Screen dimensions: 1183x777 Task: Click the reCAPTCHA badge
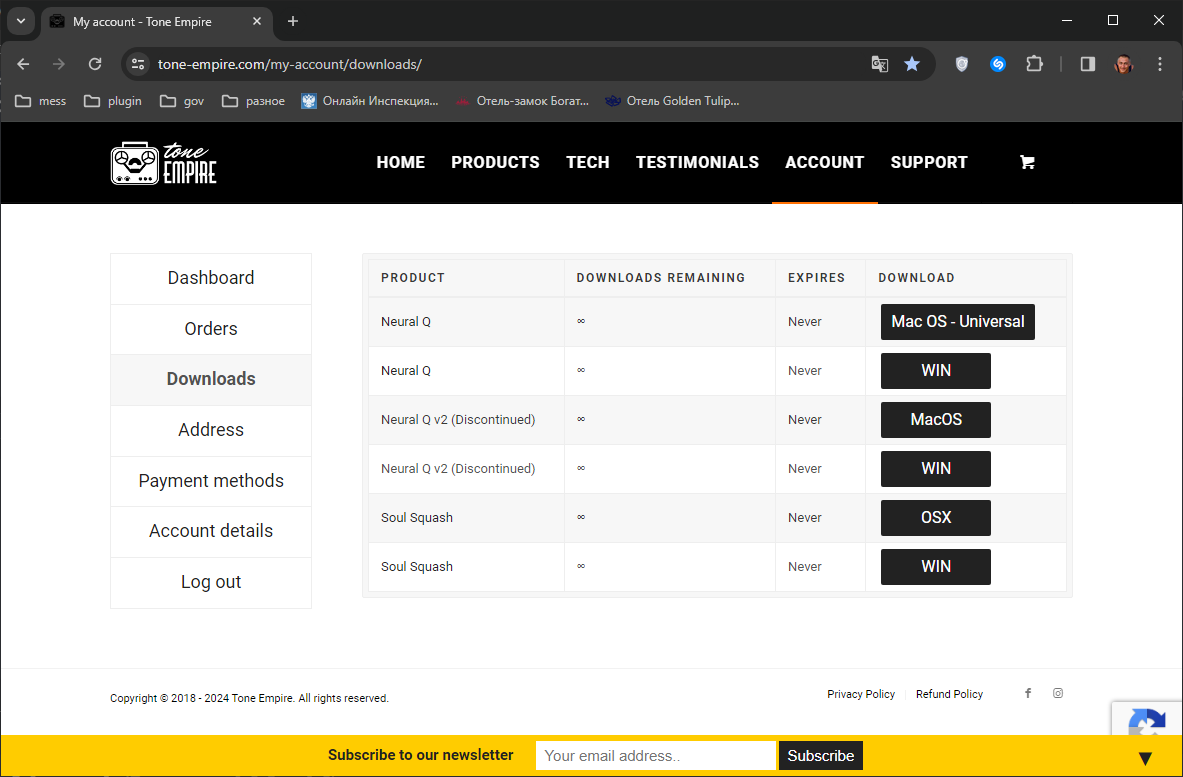point(1147,720)
